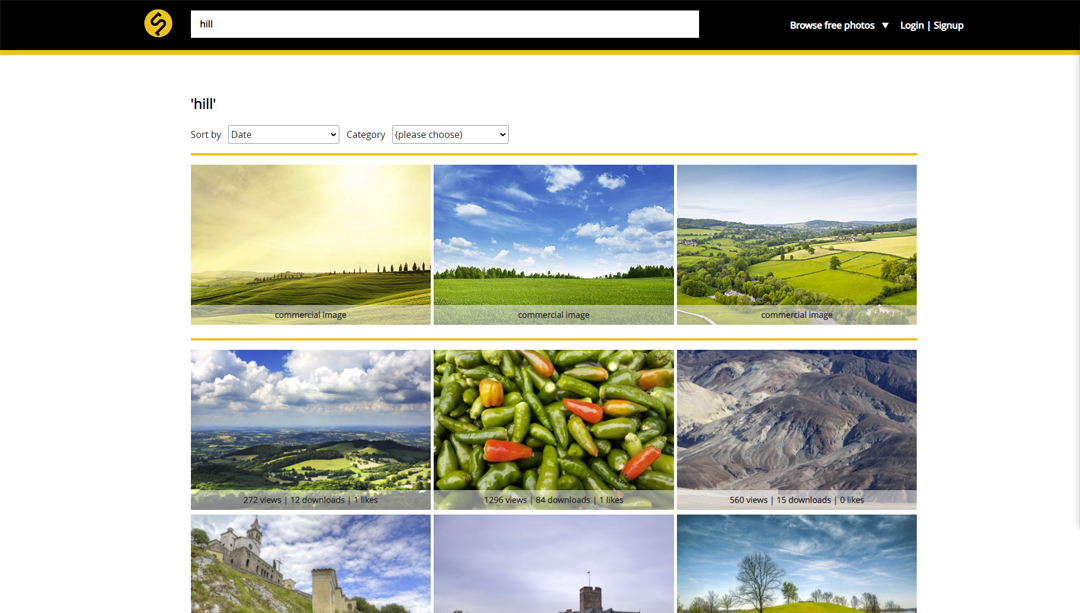Click the yellow site logo icon
The width and height of the screenshot is (1080, 613).
(158, 23)
